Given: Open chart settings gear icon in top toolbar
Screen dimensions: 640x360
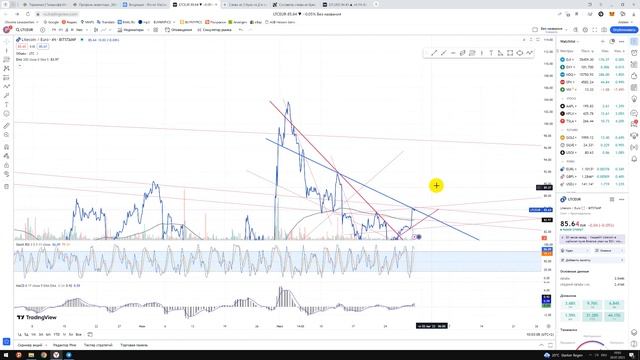Looking at the screenshot, I should [x=585, y=30].
